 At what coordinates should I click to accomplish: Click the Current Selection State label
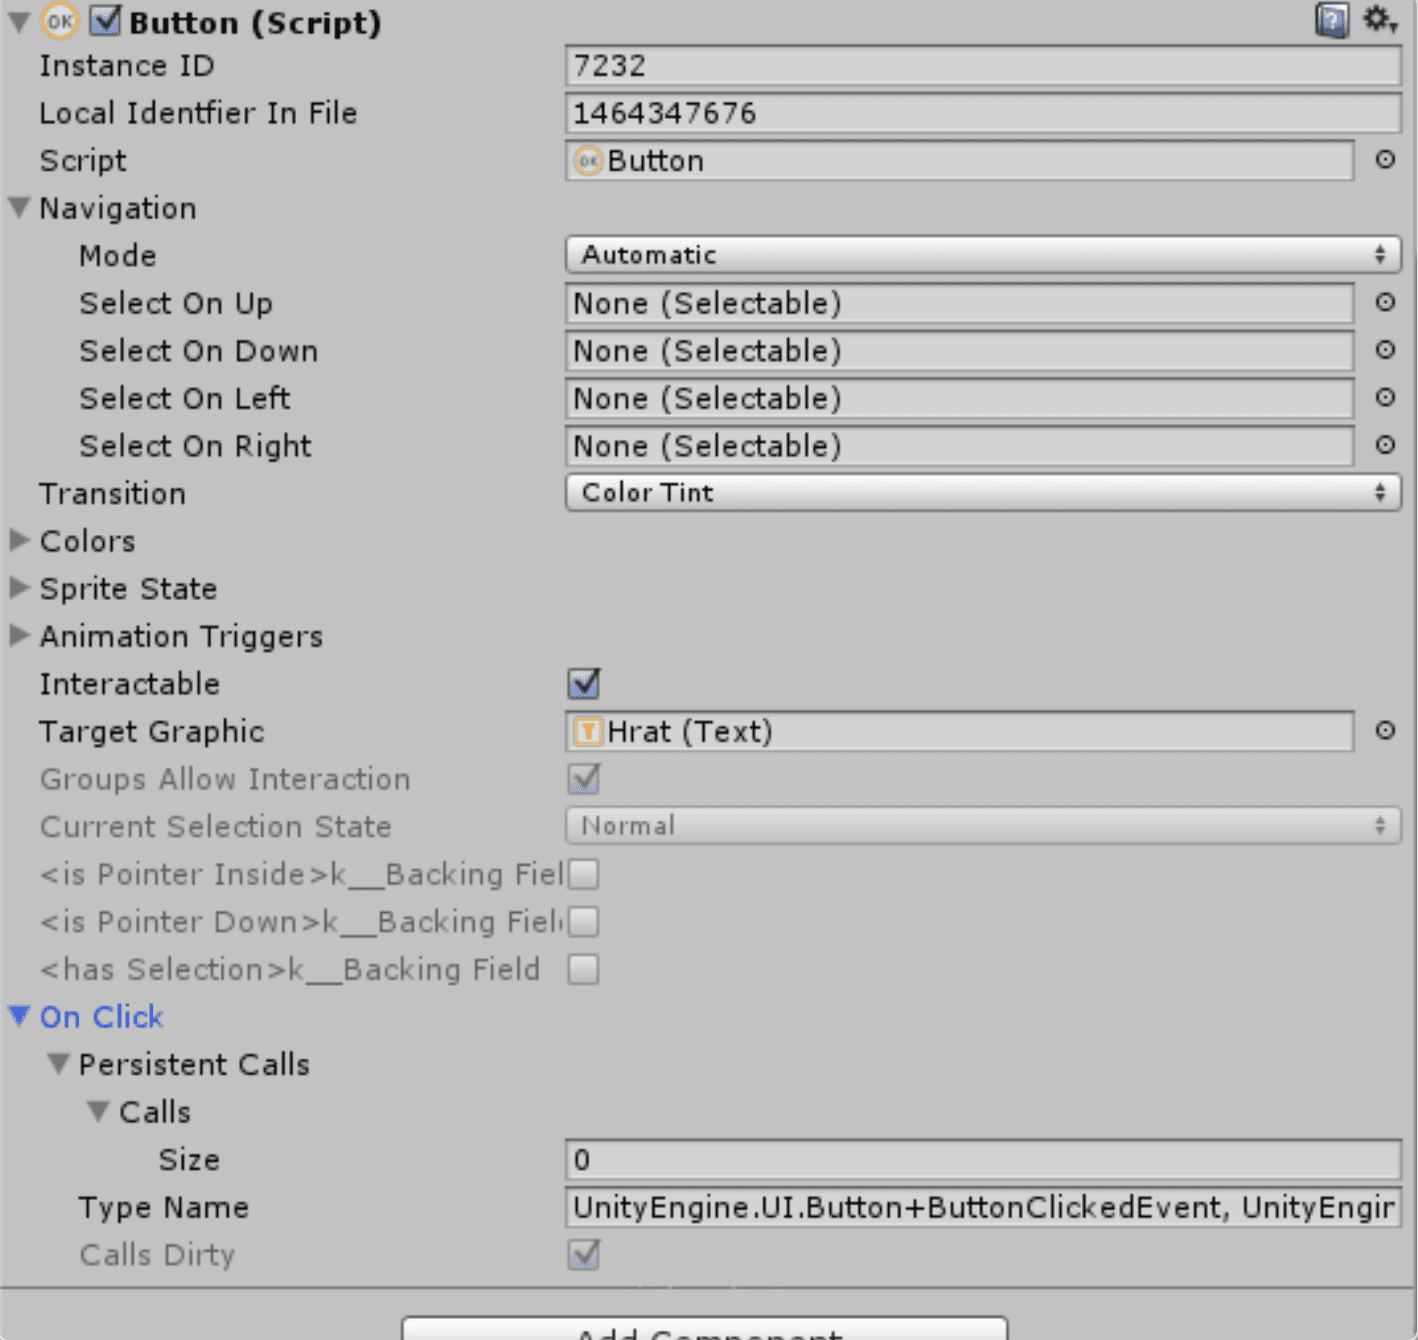point(216,827)
